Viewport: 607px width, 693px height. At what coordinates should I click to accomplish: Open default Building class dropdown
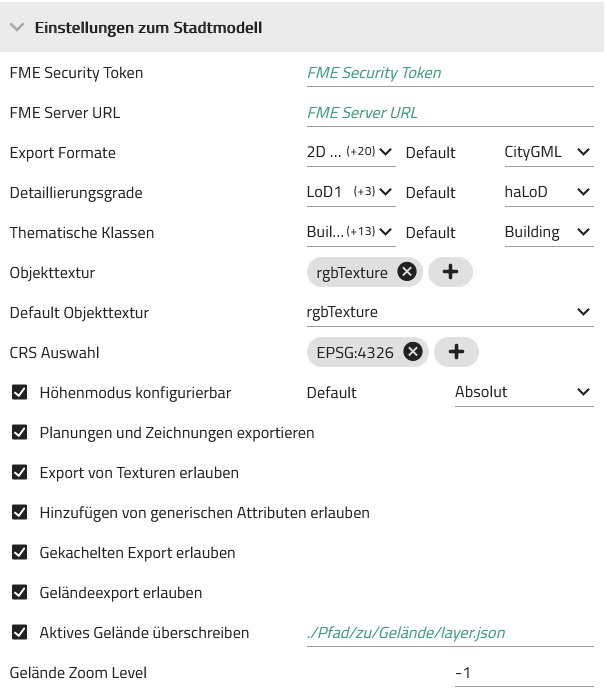549,232
